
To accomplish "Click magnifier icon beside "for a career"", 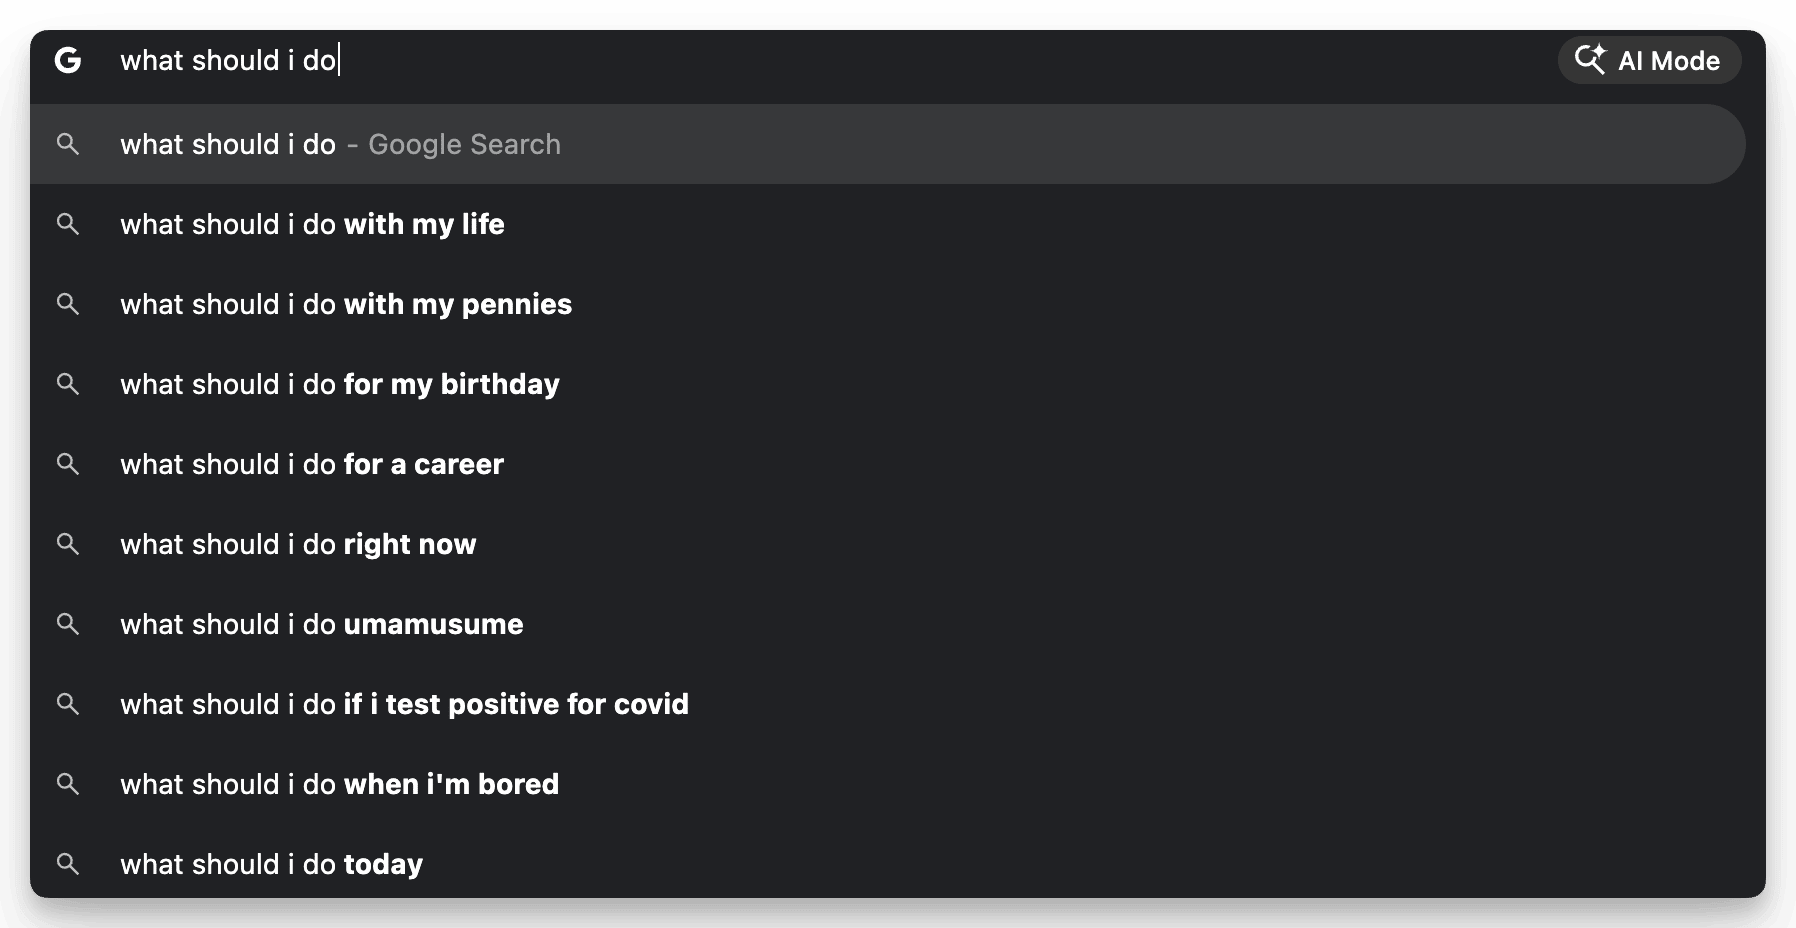I will click(x=68, y=464).
